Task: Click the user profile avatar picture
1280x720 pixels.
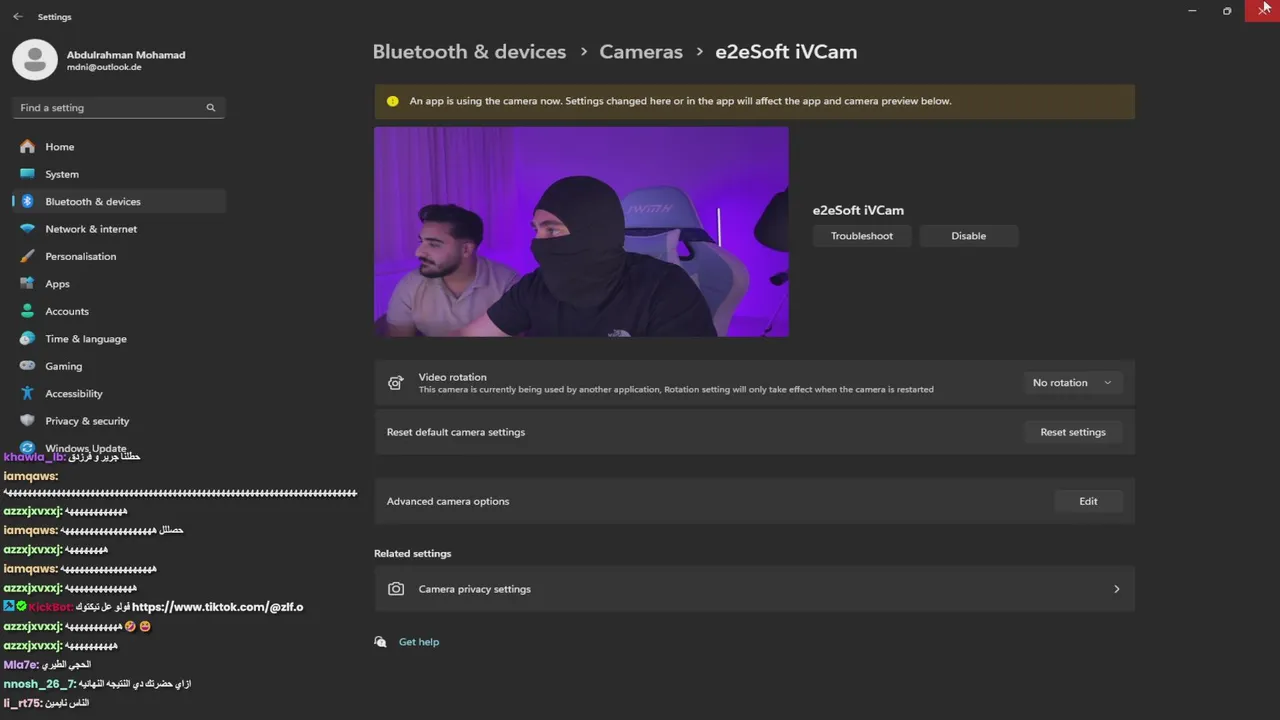Action: 35,60
